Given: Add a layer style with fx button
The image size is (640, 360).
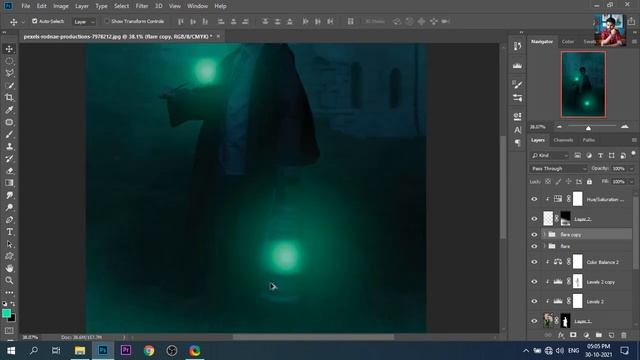Looking at the screenshot, I should click(x=561, y=335).
